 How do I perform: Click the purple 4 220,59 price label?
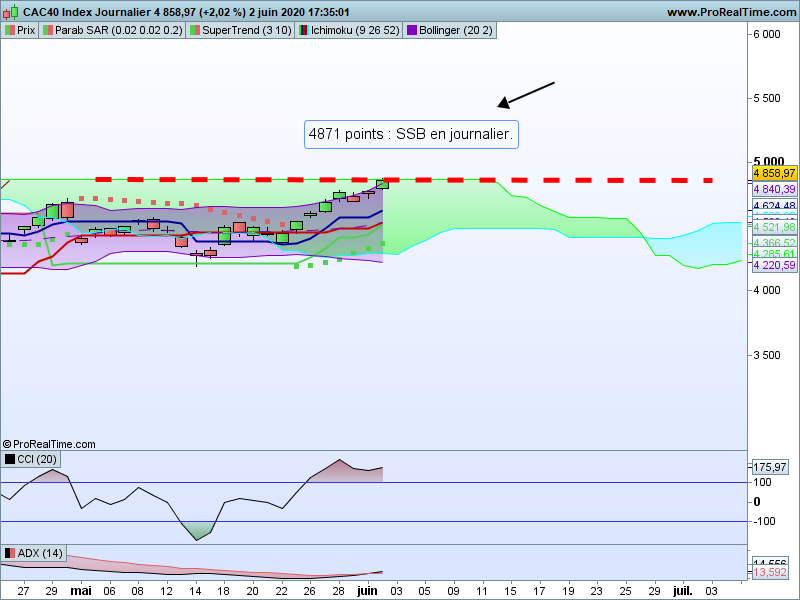coord(774,265)
